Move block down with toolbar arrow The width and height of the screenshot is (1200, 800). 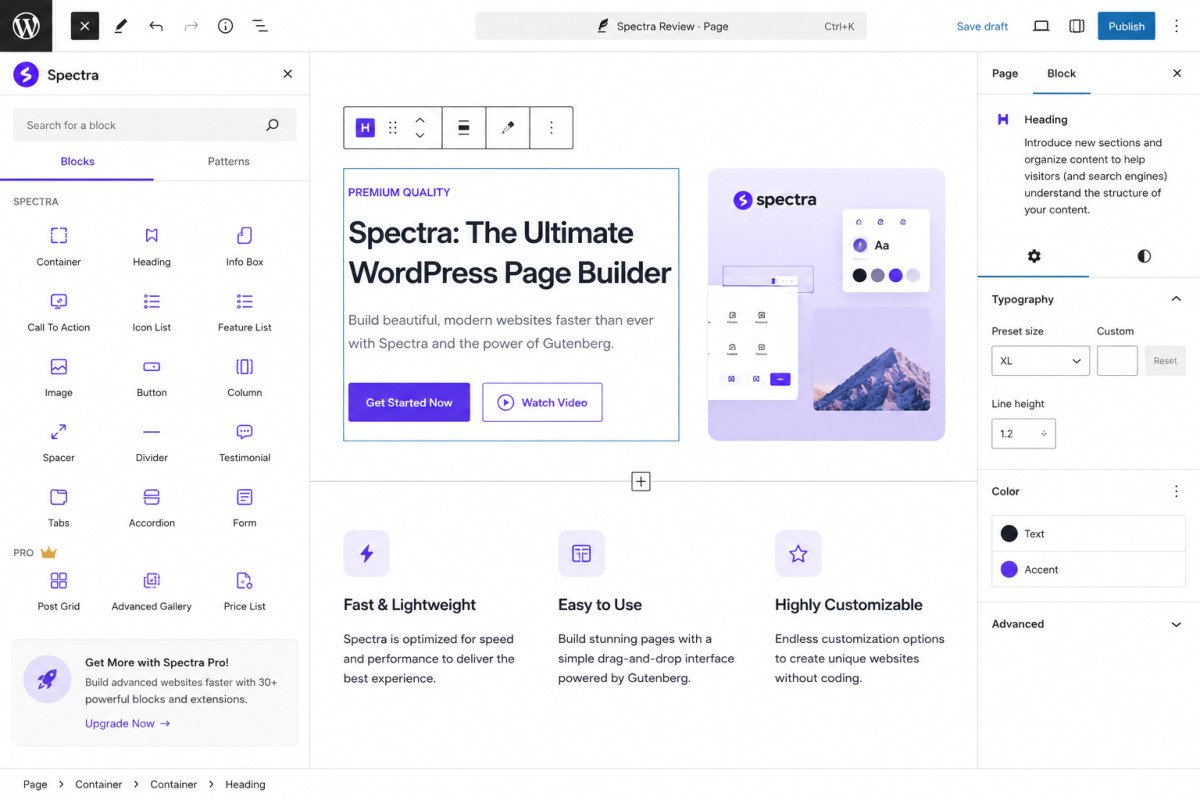pyautogui.click(x=420, y=135)
